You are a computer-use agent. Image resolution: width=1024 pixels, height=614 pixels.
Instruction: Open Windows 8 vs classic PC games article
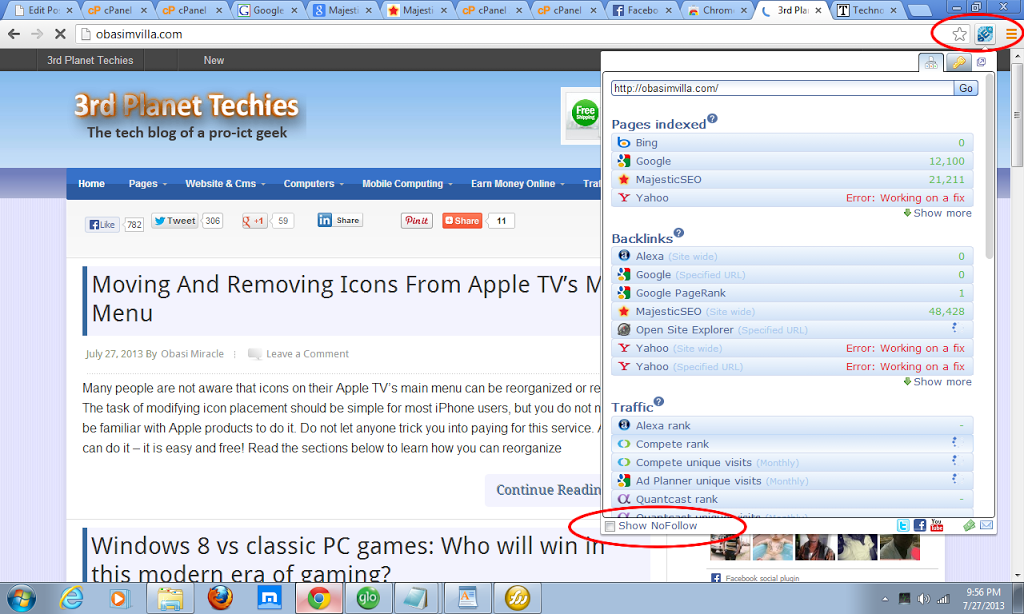tap(347, 559)
